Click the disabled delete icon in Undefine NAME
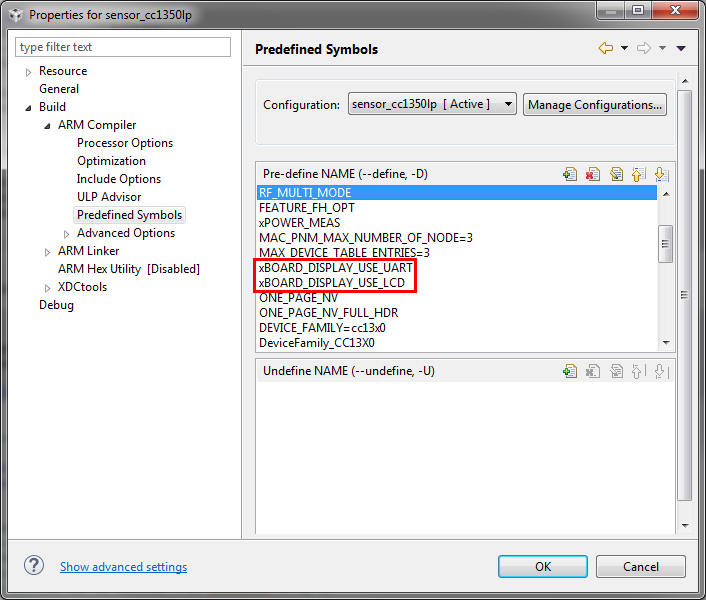Image resolution: width=706 pixels, height=600 pixels. coord(593,371)
